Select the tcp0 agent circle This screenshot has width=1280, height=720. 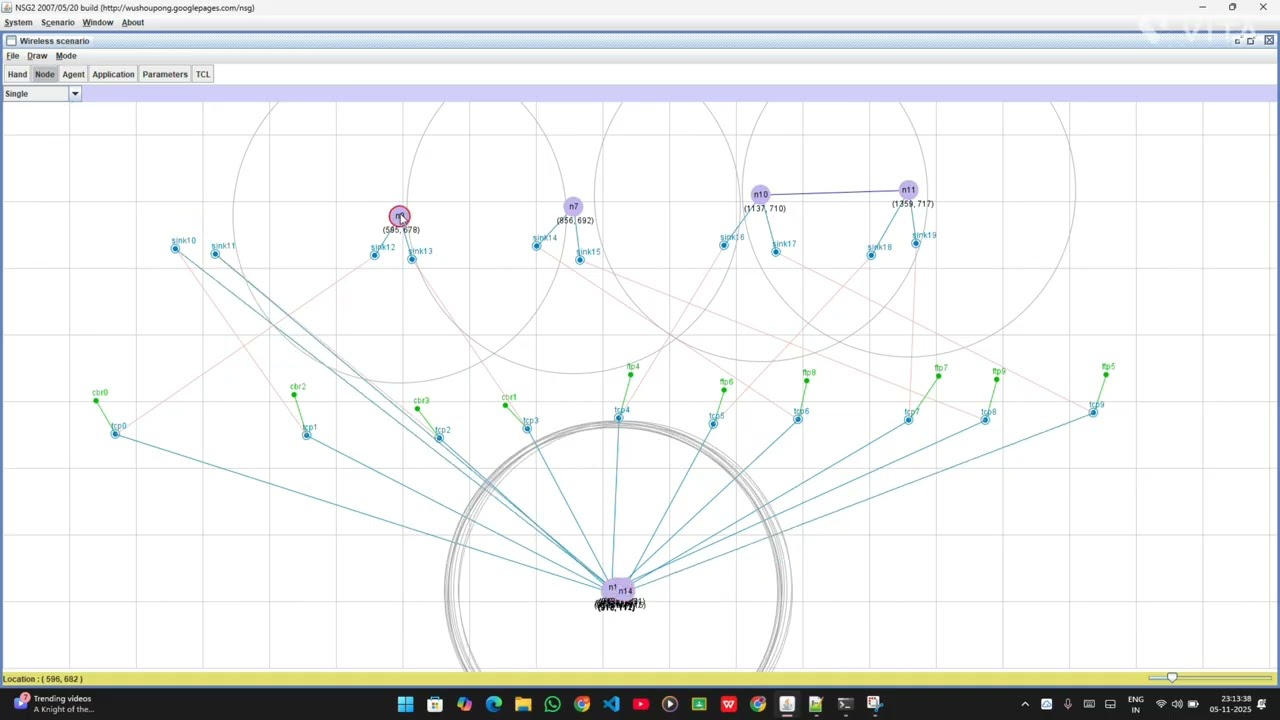[x=115, y=433]
